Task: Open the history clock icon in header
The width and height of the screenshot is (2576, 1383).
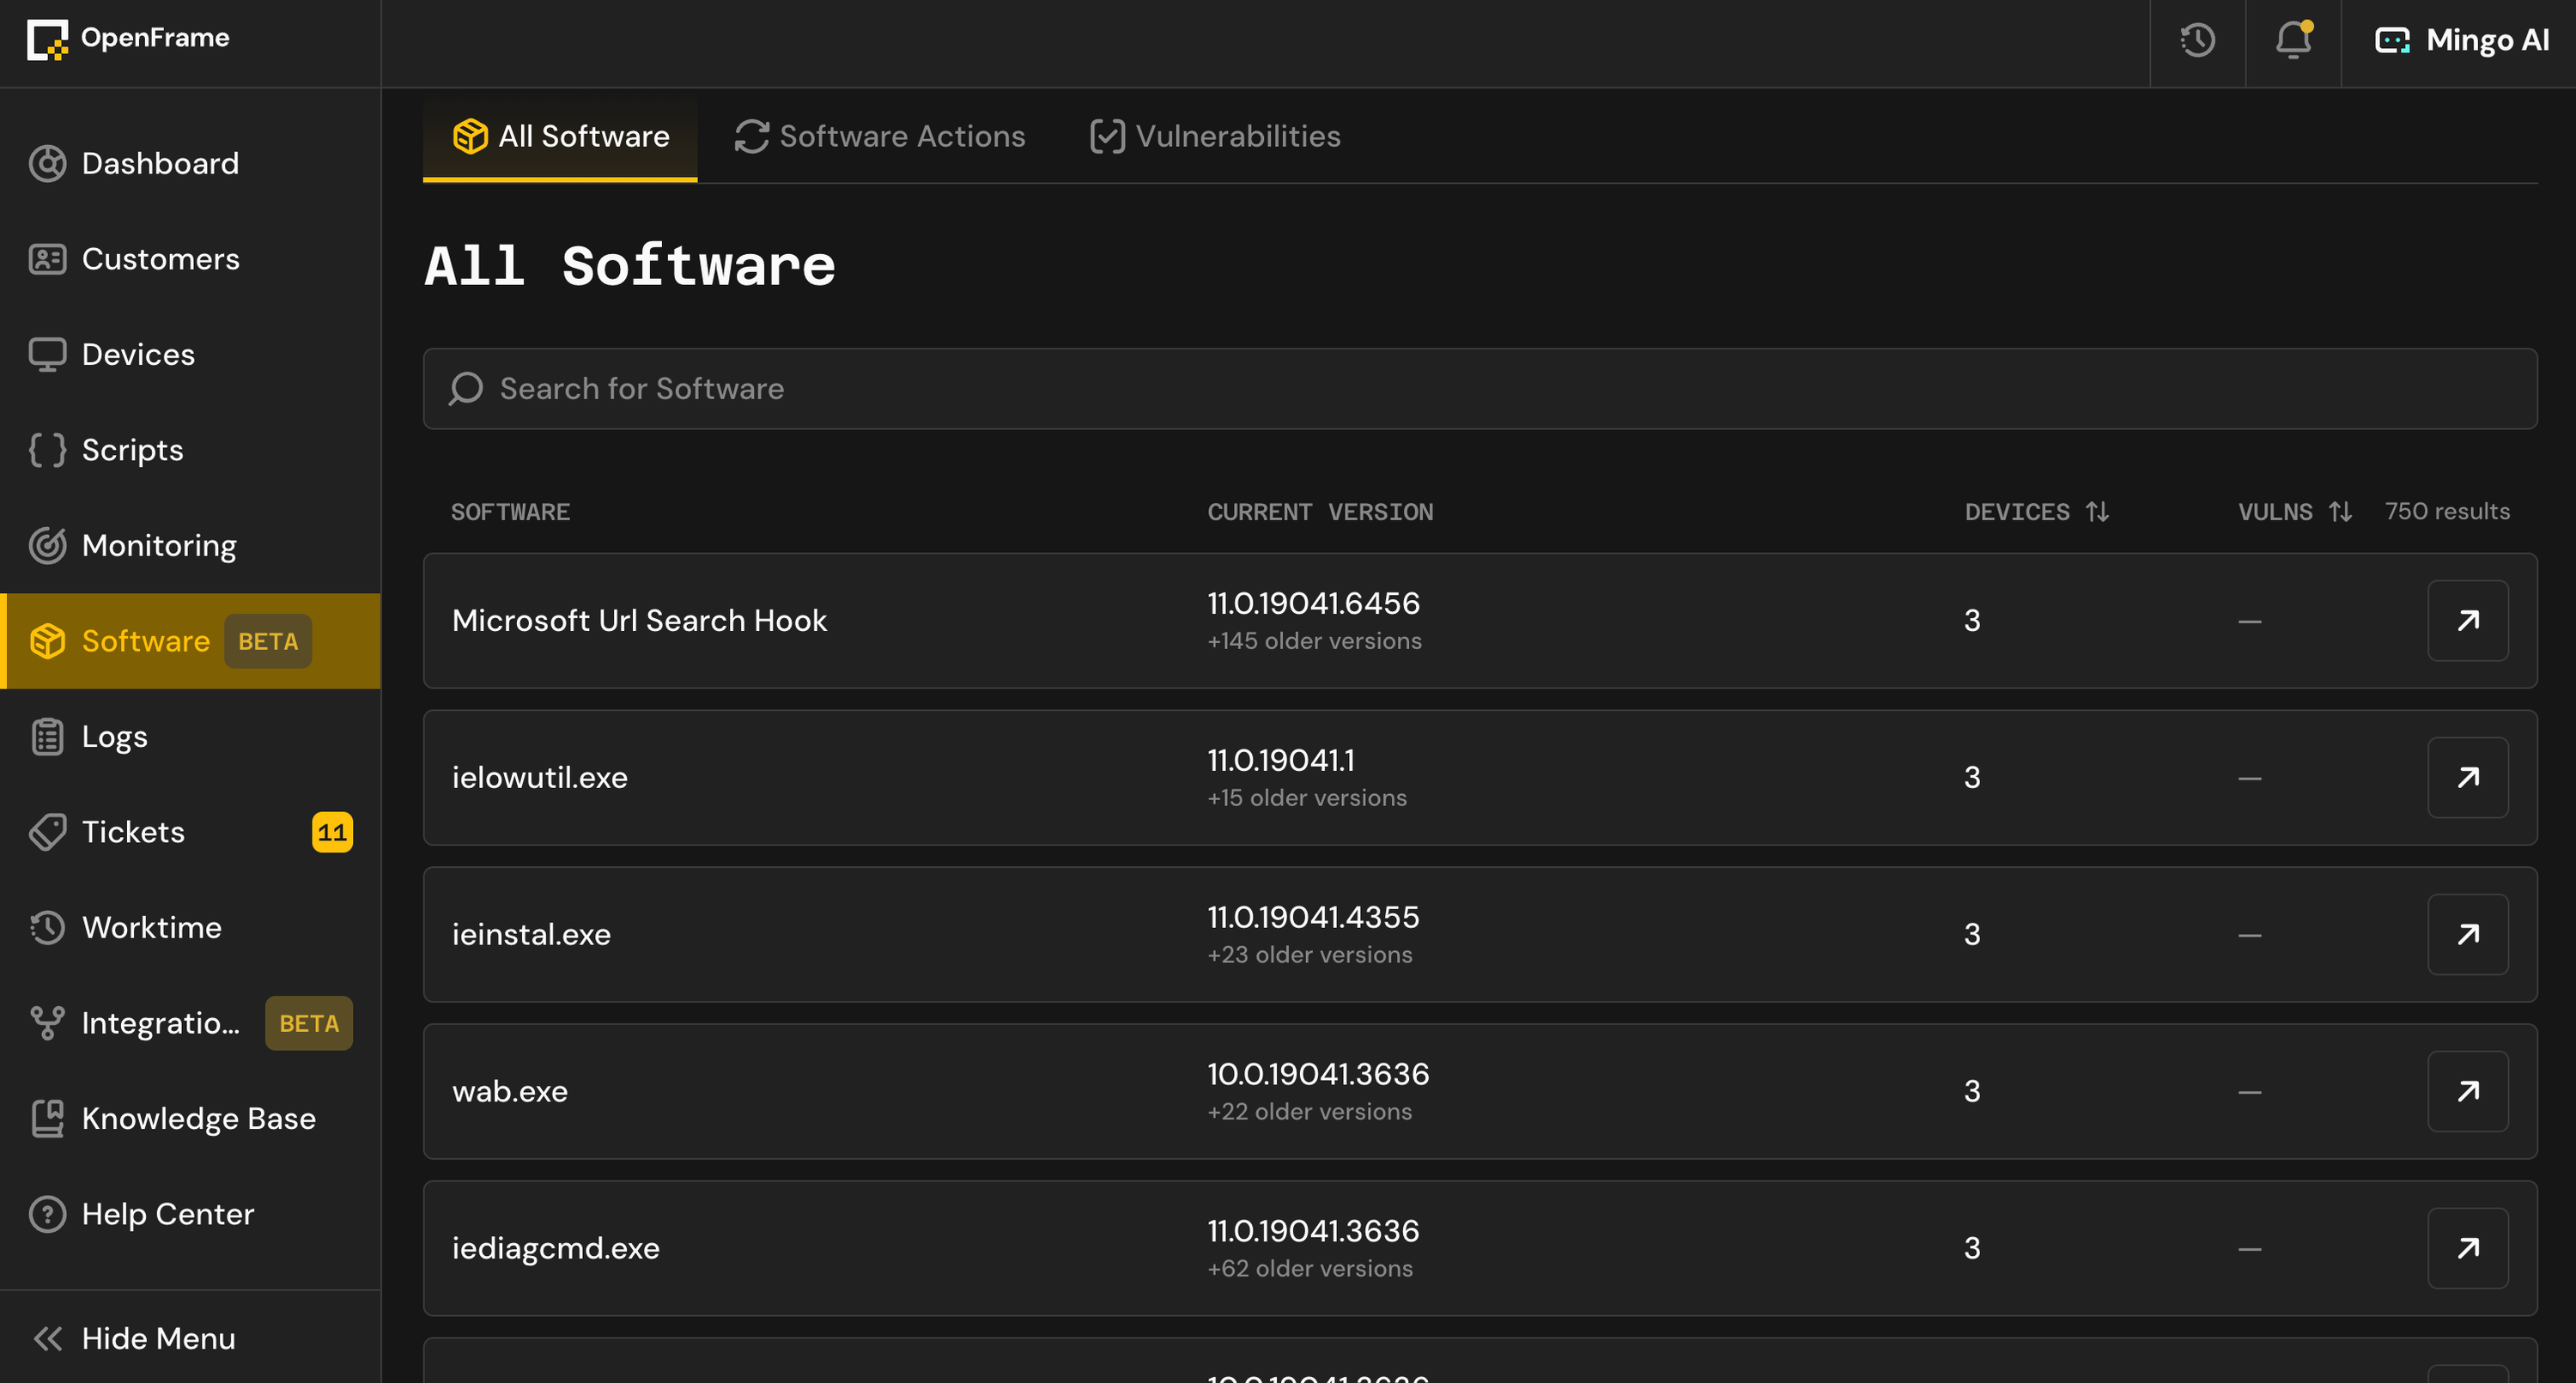Action: pos(2197,40)
